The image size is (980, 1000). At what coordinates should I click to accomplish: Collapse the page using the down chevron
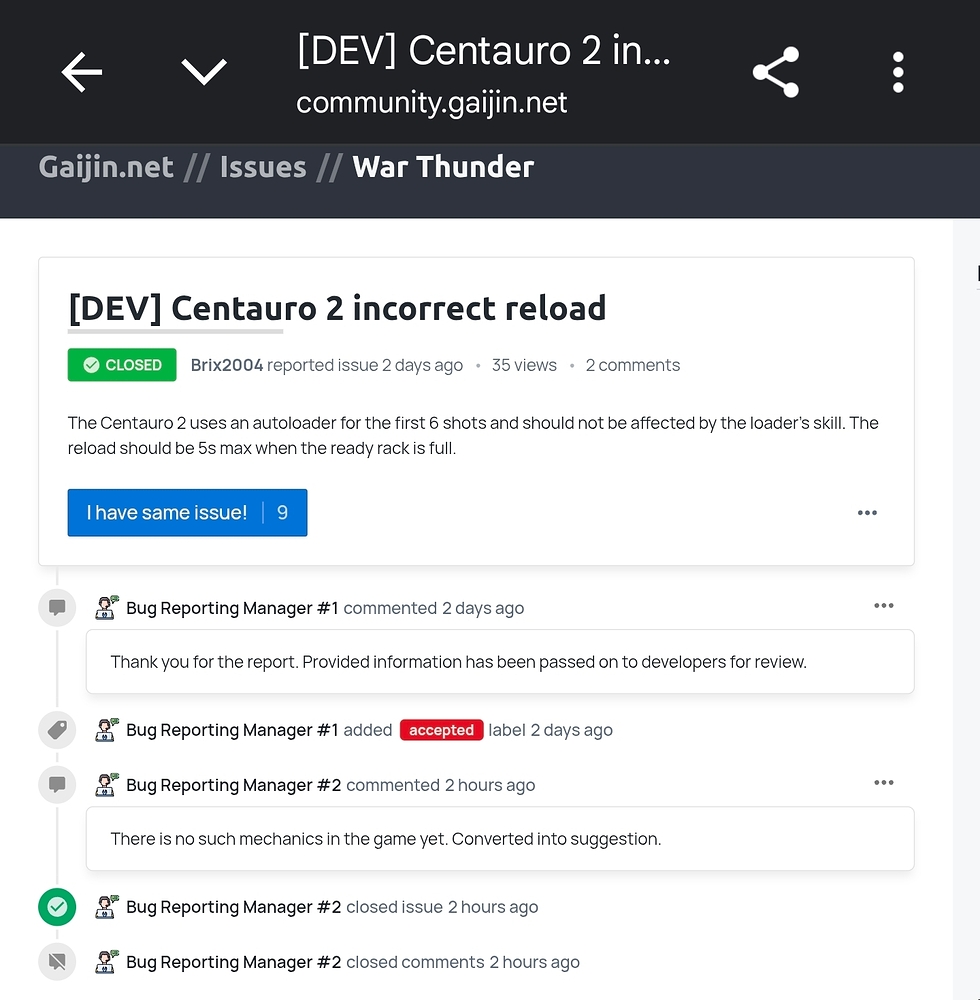204,71
